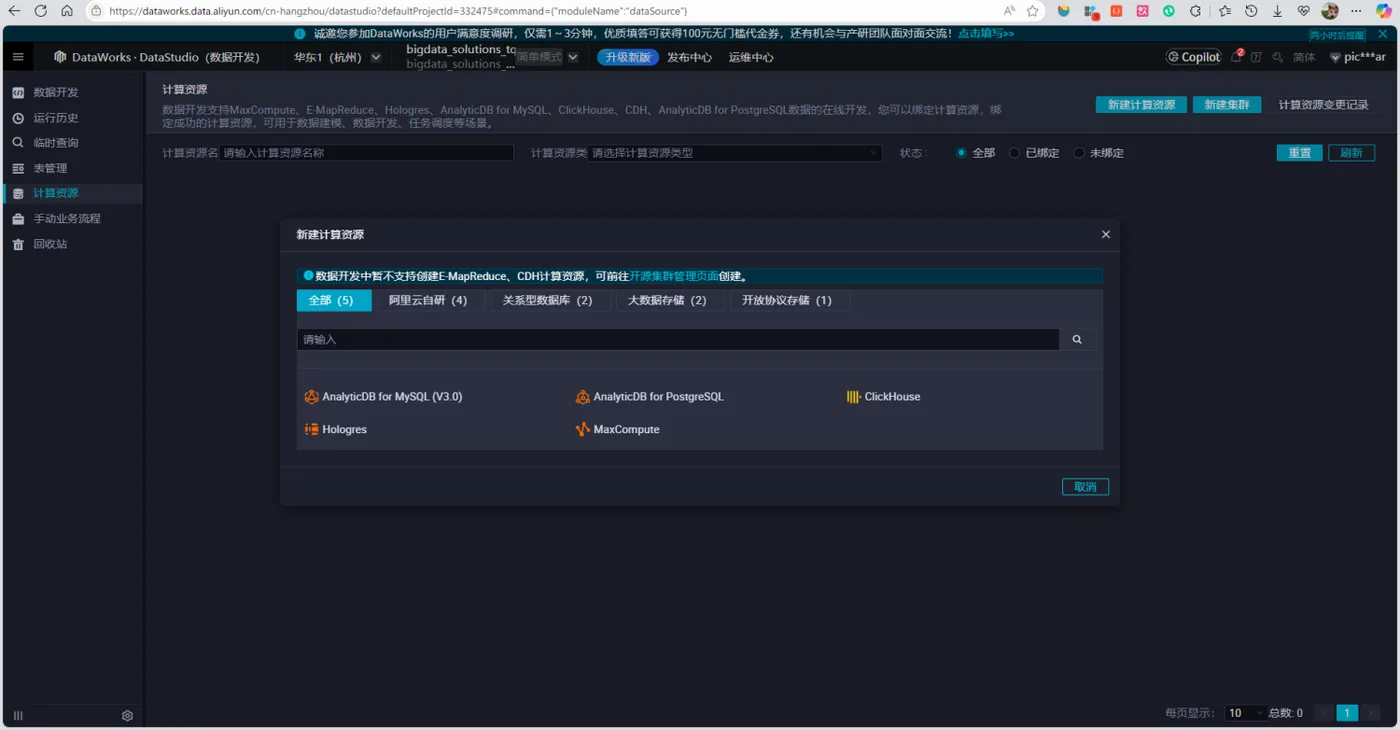Go to pagination page 1
The height and width of the screenshot is (730, 1400).
tap(1347, 713)
